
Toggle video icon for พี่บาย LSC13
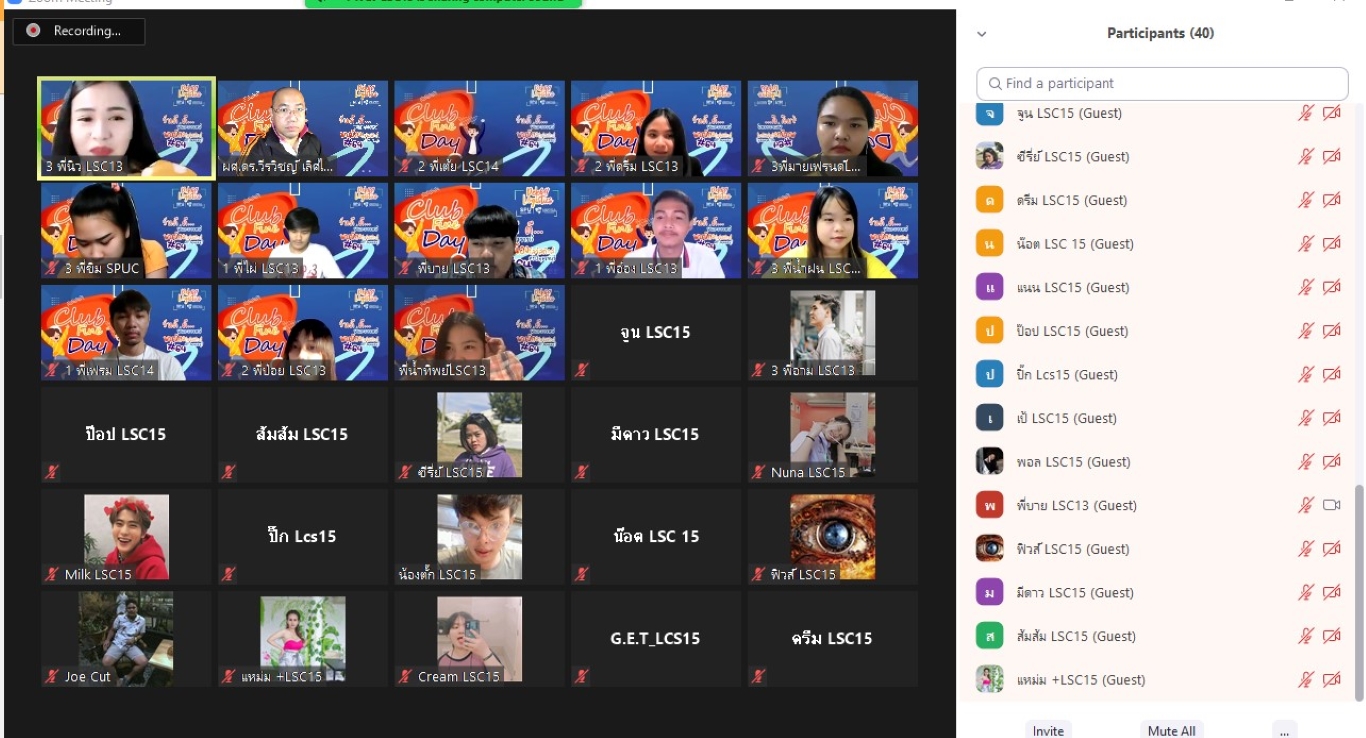click(x=1331, y=505)
